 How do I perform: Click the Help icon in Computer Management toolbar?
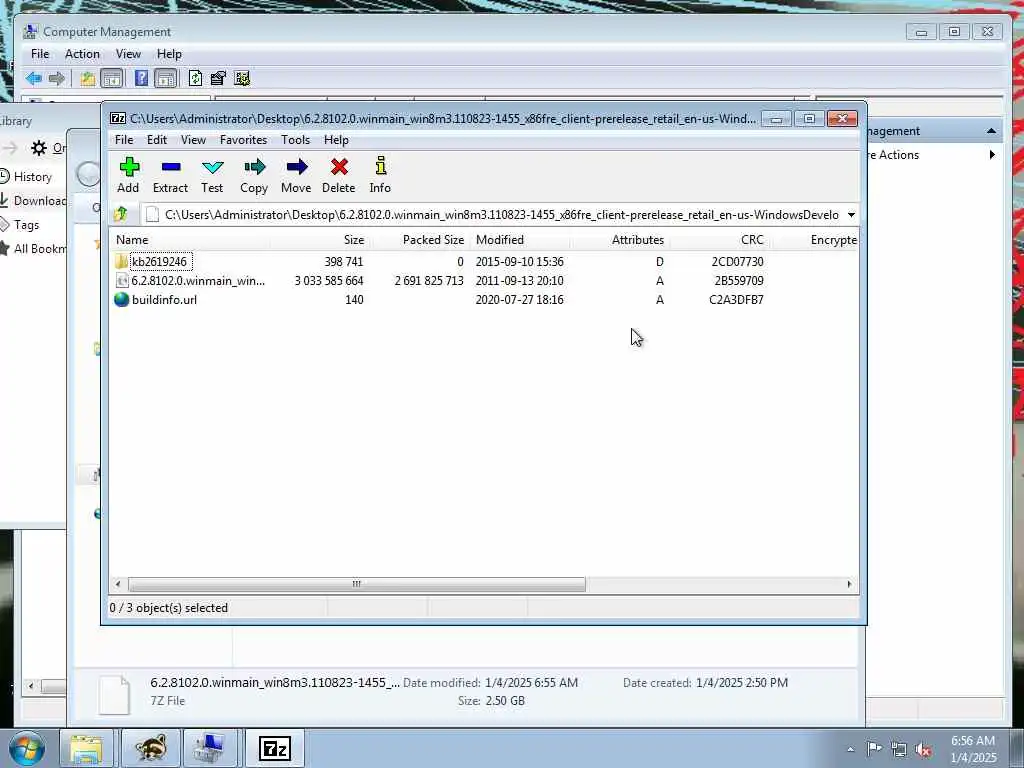click(x=141, y=78)
